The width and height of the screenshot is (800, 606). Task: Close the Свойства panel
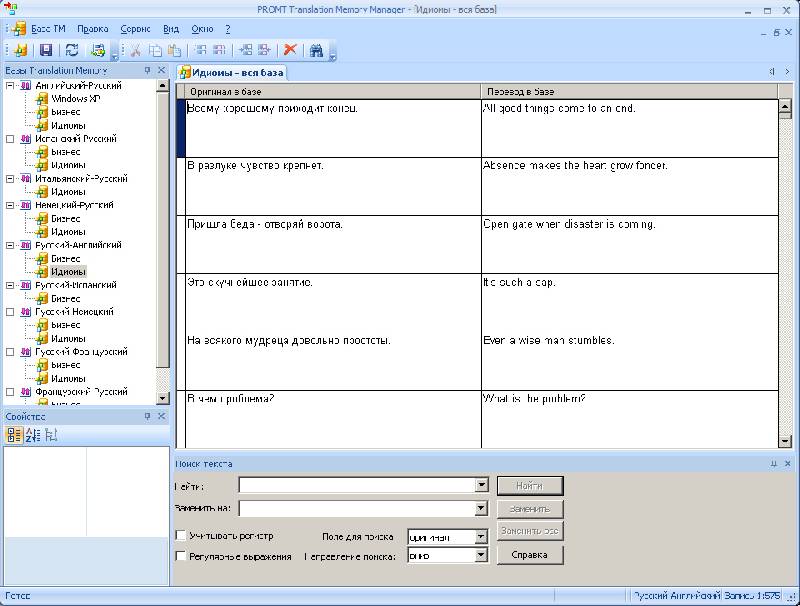point(161,416)
